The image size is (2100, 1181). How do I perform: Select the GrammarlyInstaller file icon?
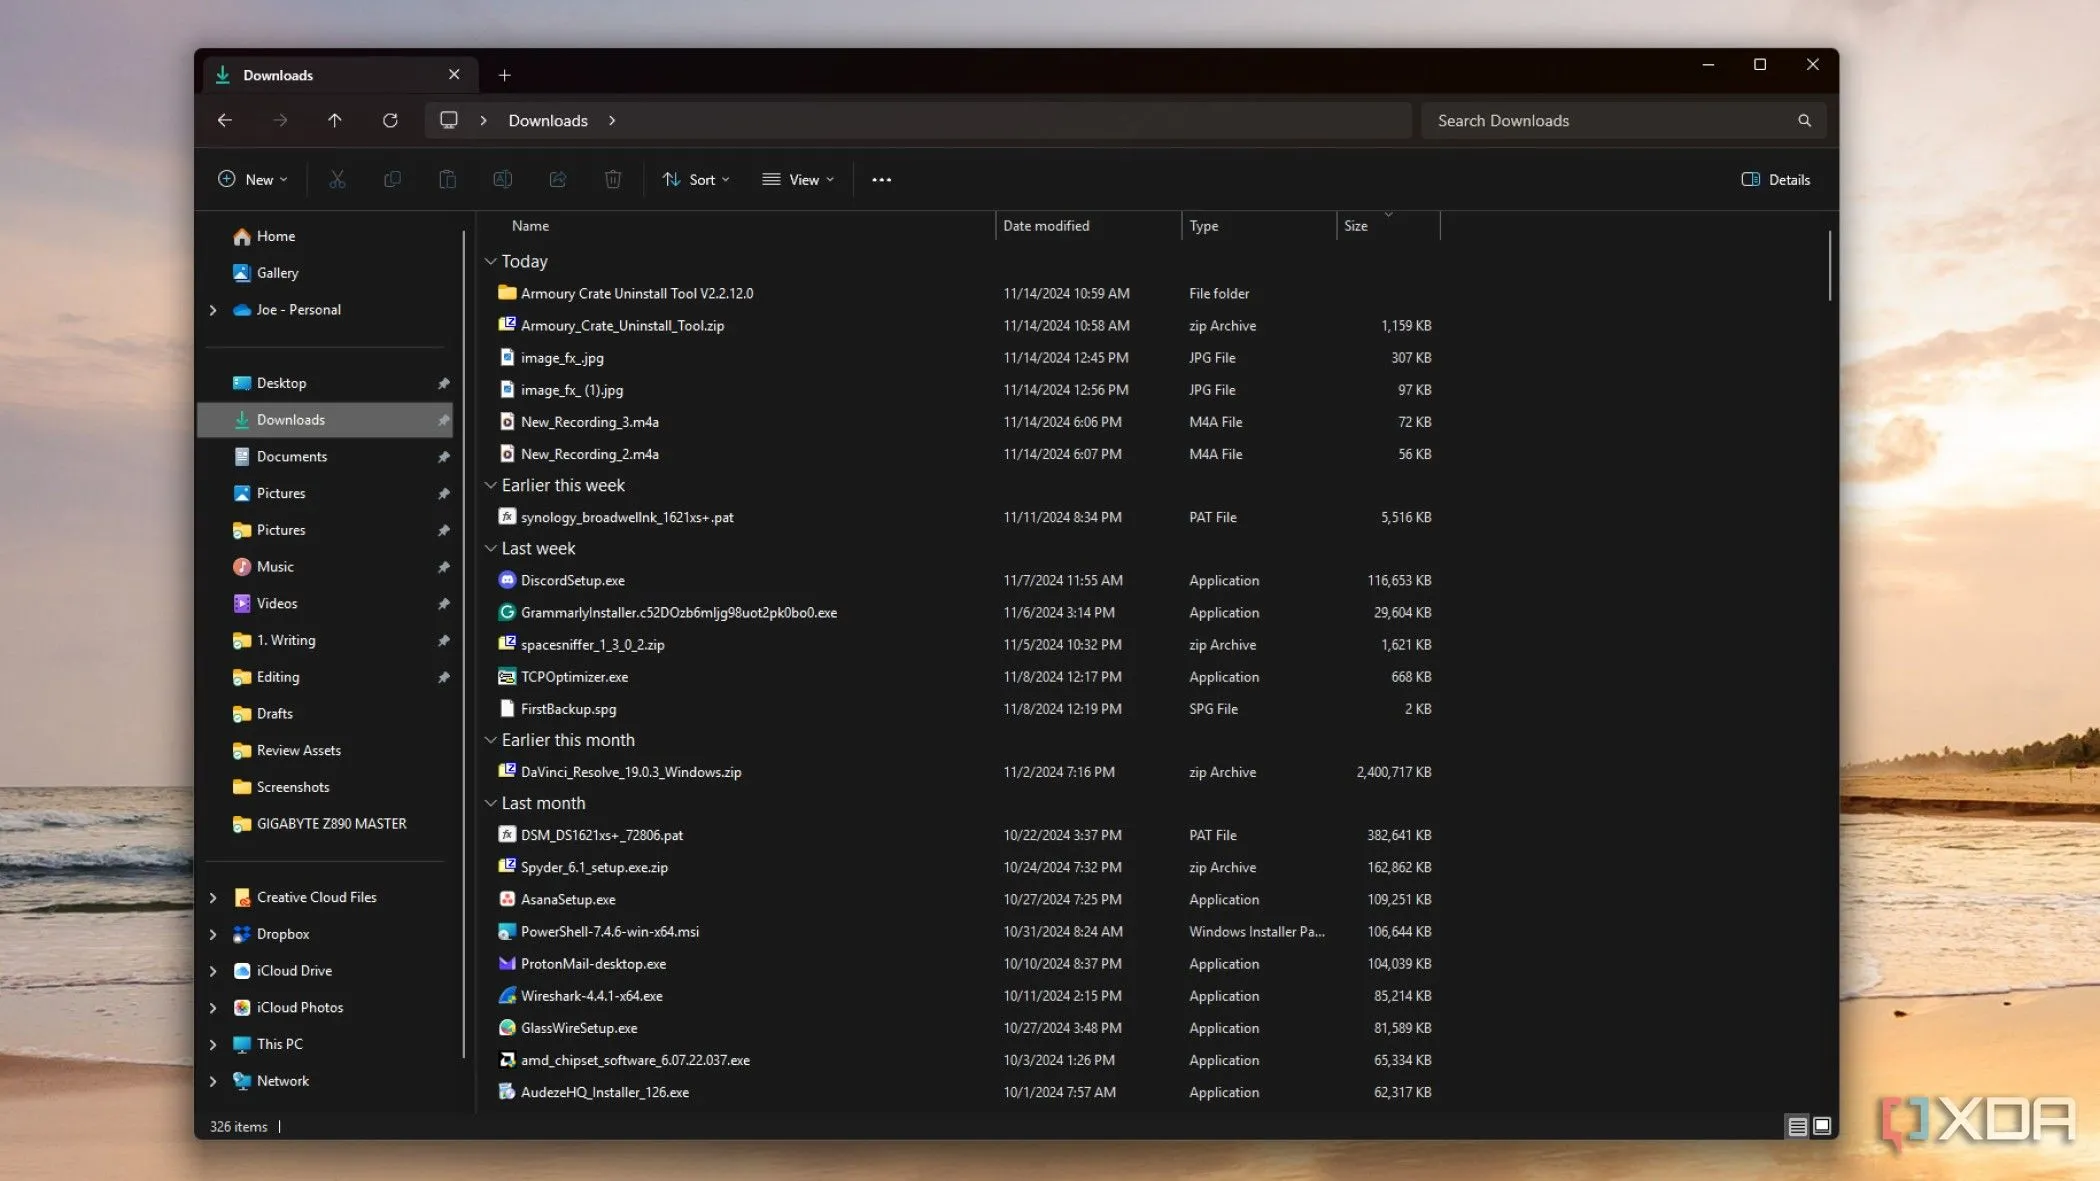(507, 612)
